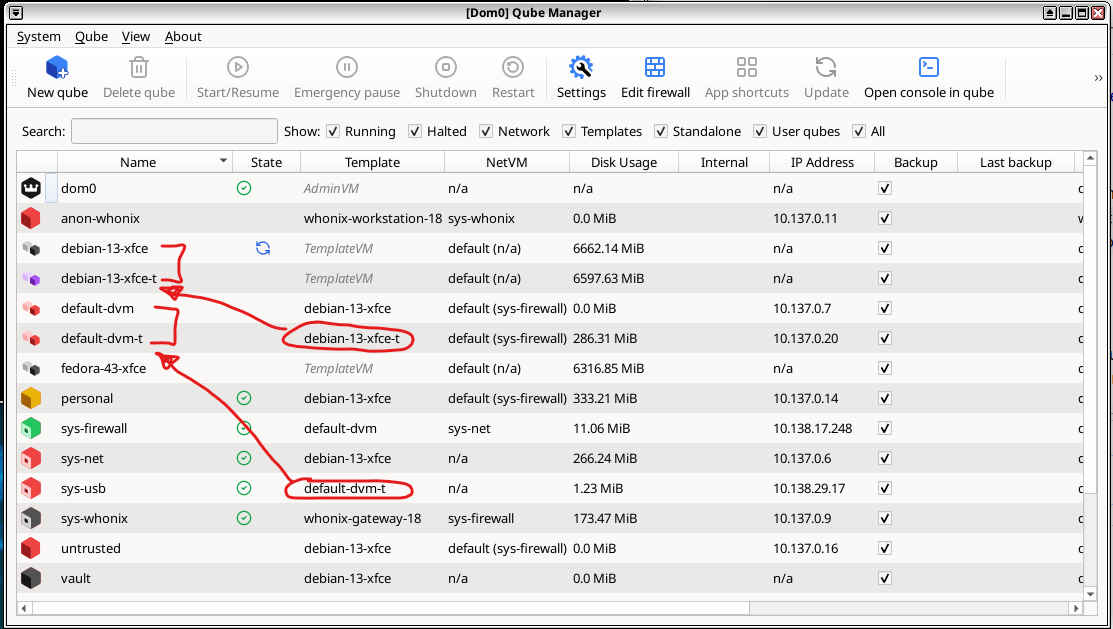Toggle the User qubes filter checkbox
This screenshot has height=629, width=1113.
coord(760,131)
